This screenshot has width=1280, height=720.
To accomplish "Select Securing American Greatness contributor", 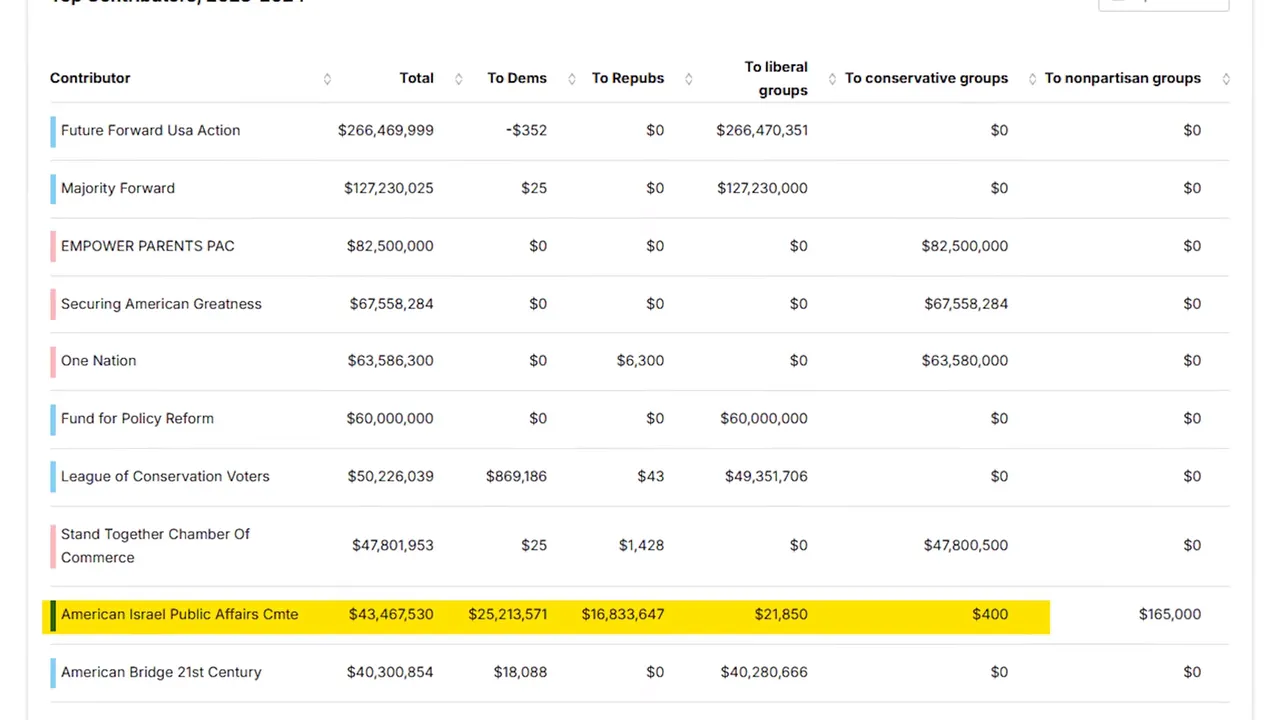I will (x=161, y=304).
